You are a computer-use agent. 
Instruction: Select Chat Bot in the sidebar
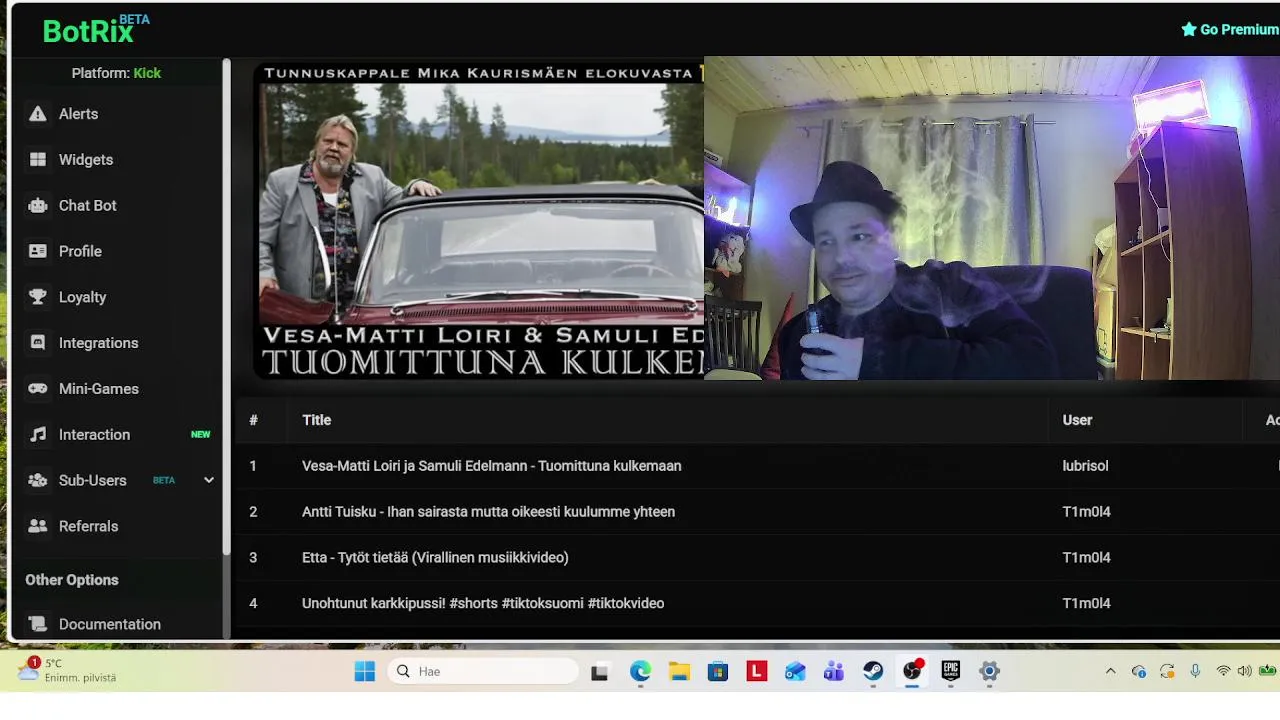pyautogui.click(x=88, y=206)
